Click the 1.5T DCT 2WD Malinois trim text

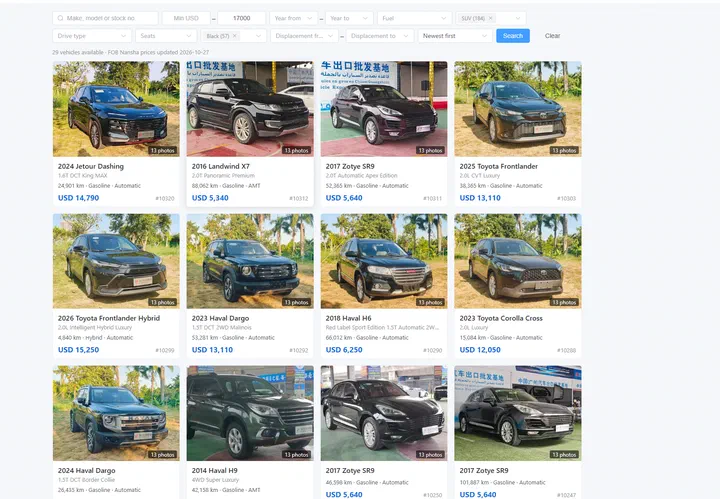222,328
